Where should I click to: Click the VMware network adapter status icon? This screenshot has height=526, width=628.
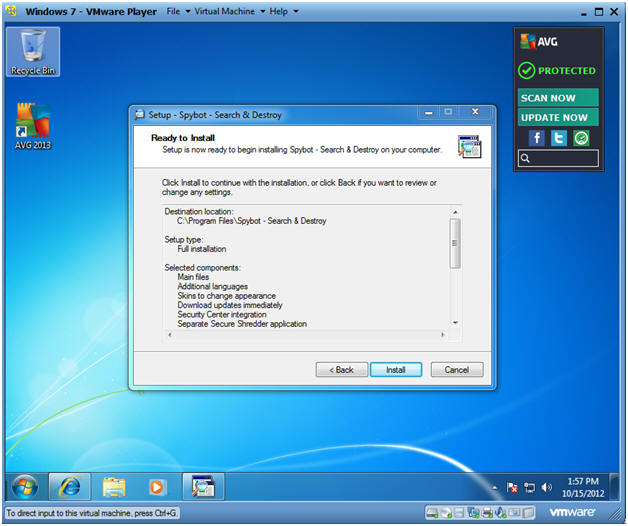[x=473, y=512]
